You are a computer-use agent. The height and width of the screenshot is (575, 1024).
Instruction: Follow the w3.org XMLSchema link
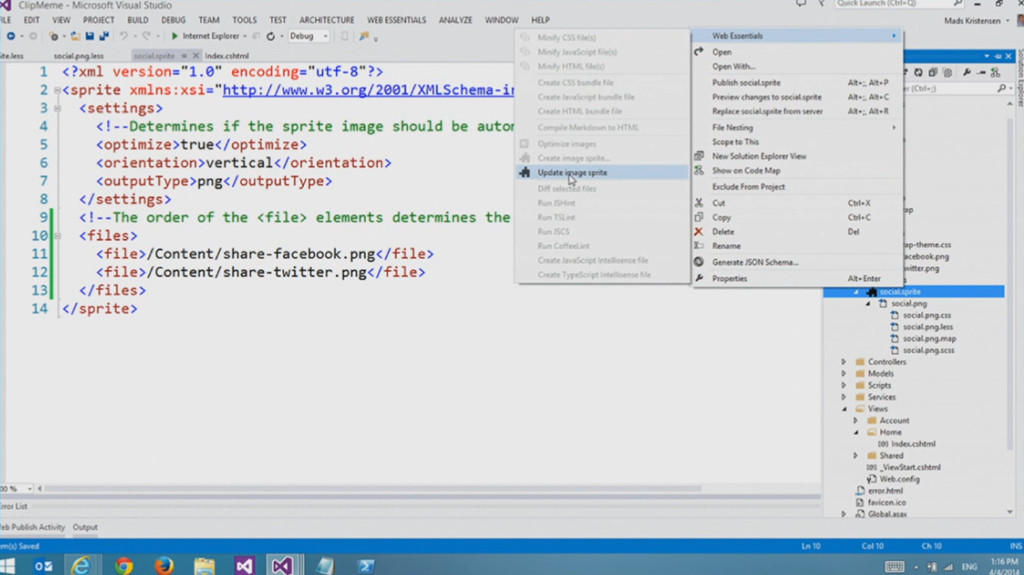(x=368, y=90)
